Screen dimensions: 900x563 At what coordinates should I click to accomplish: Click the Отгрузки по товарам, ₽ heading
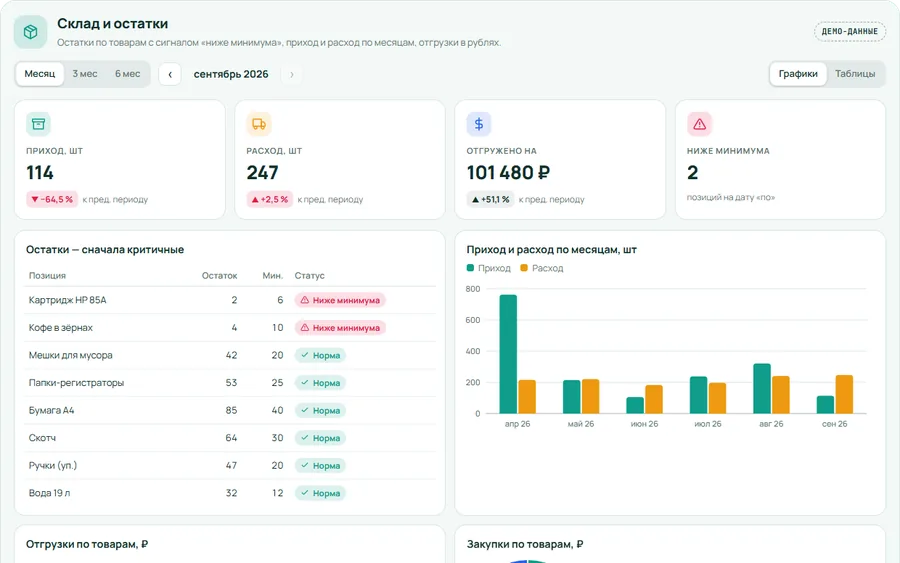tap(87, 544)
